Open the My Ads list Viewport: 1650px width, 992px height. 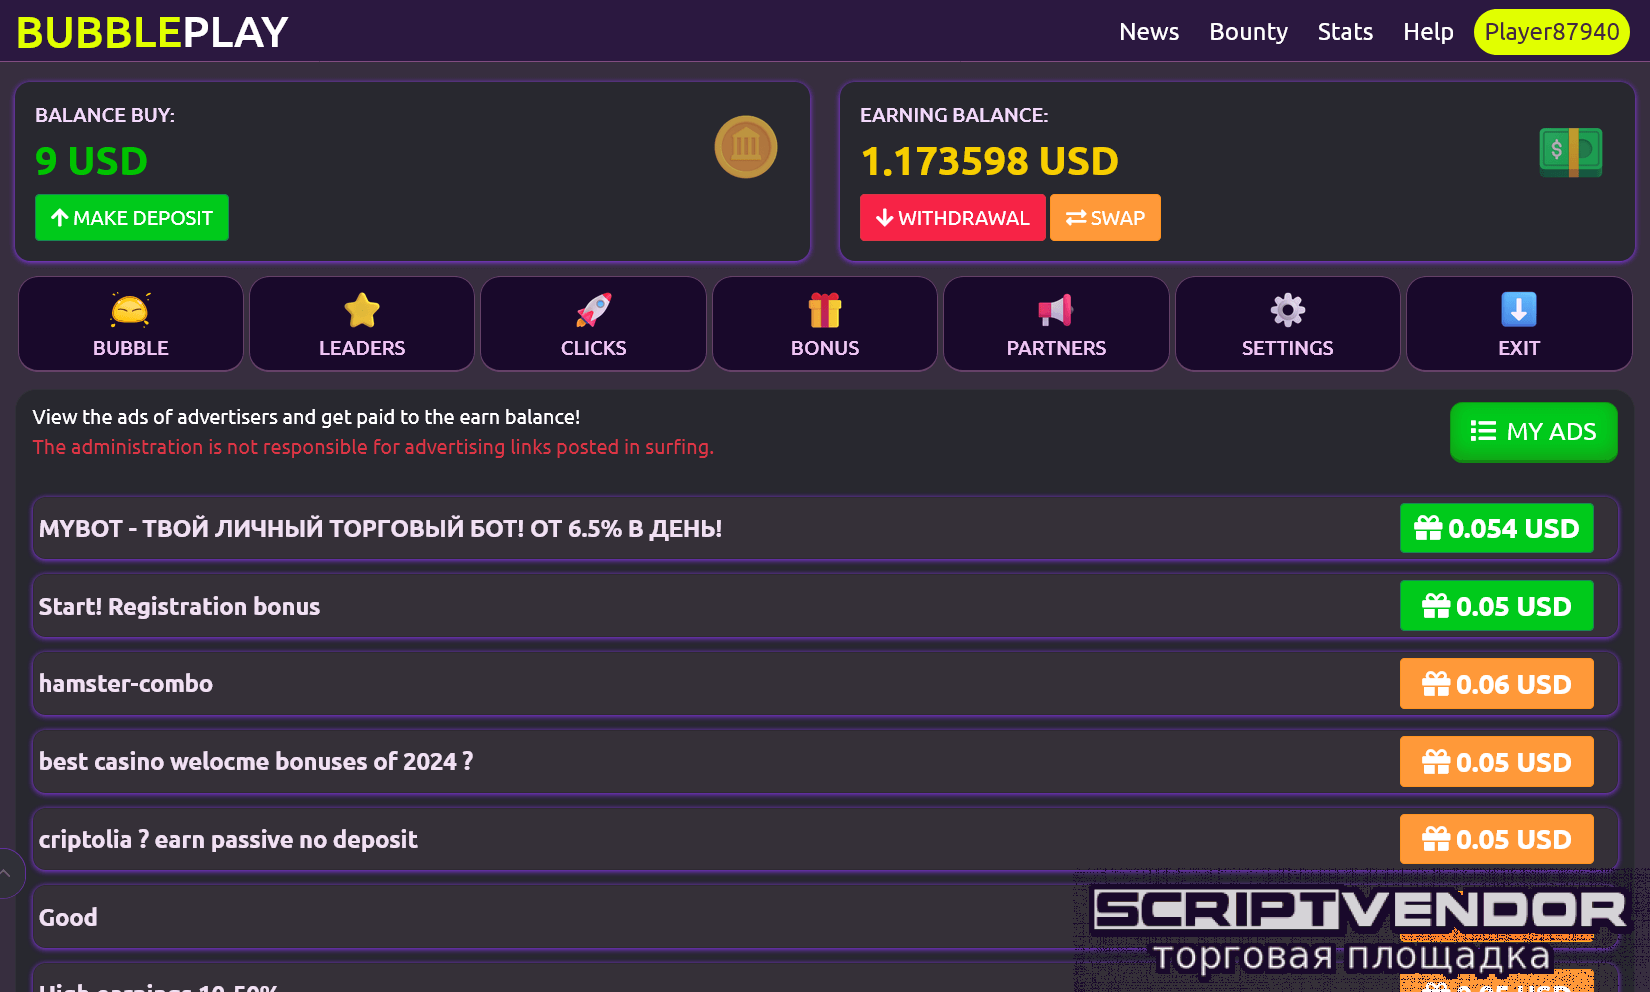click(1533, 432)
